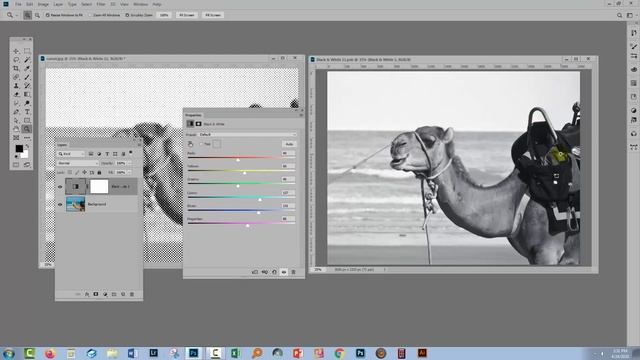Open the Edit Toolbar ellipsis button
The width and height of the screenshot is (640, 360).
tap(27, 138)
